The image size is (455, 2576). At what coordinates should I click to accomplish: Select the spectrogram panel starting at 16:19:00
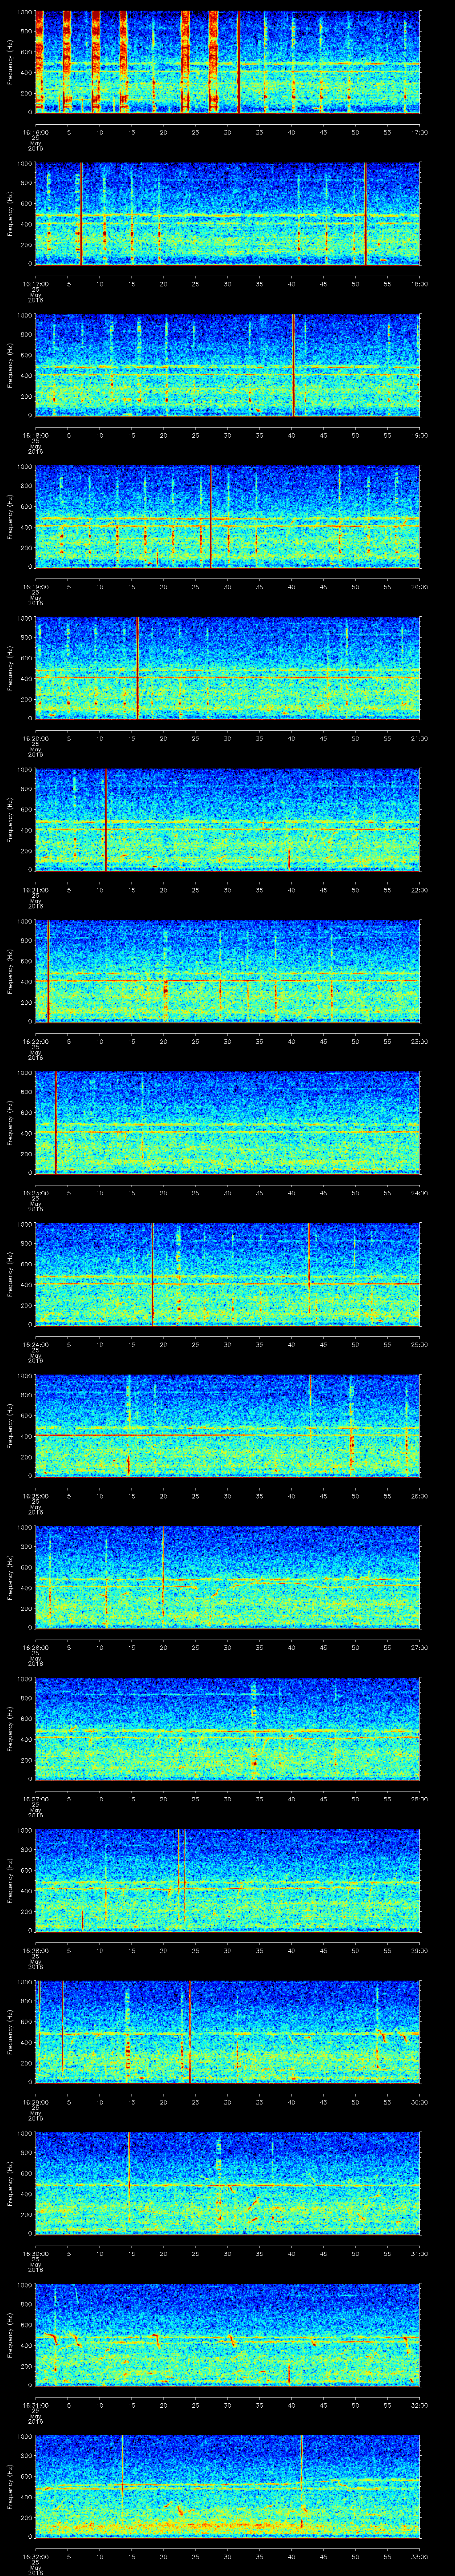pyautogui.click(x=228, y=517)
